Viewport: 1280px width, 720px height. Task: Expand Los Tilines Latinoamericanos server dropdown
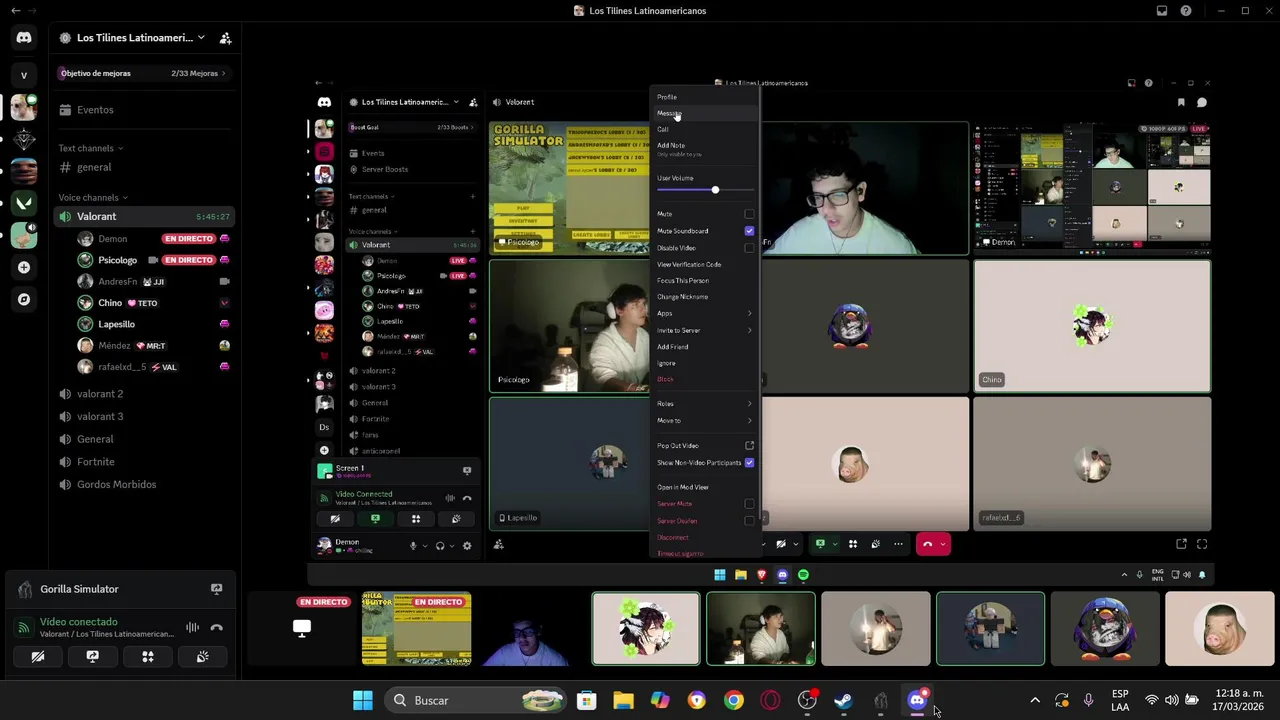201,38
